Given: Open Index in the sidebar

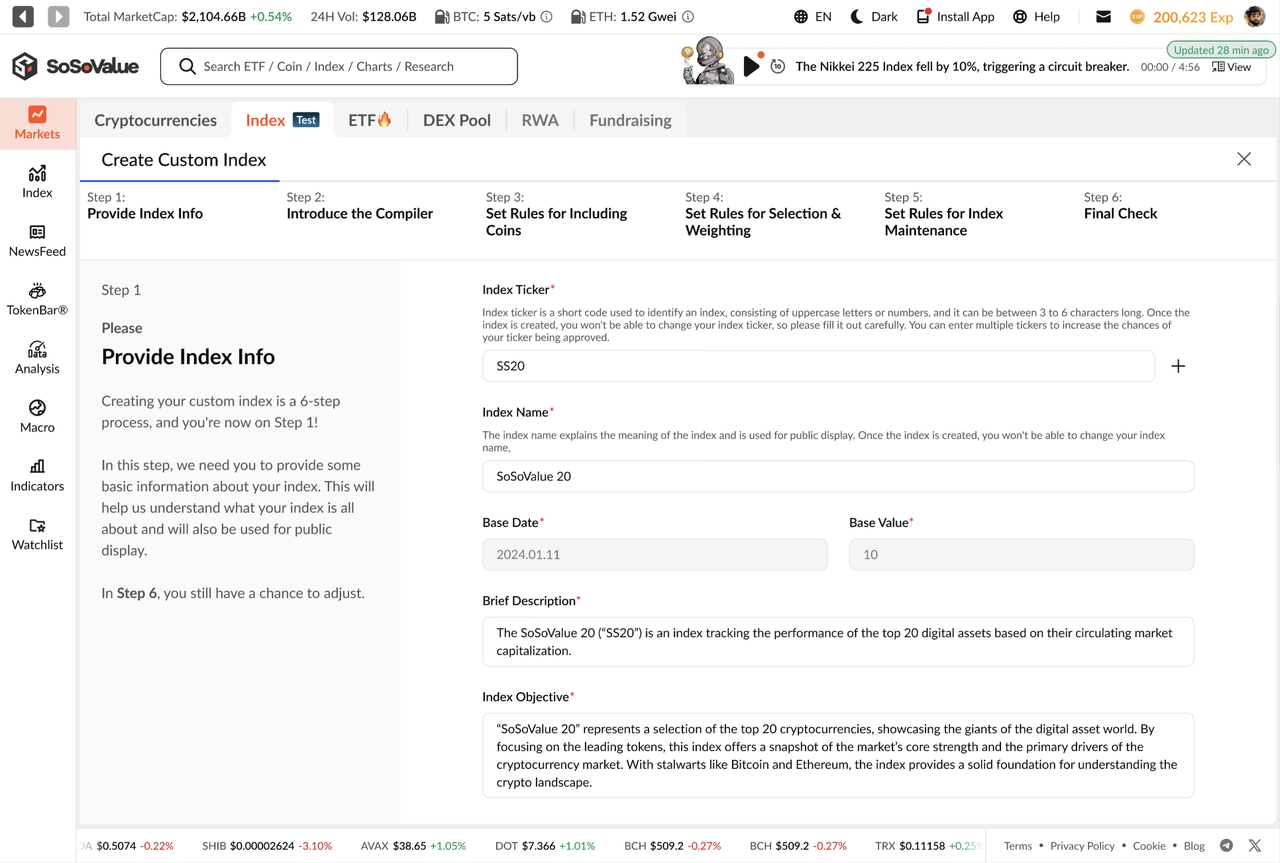Looking at the screenshot, I should click(x=37, y=182).
